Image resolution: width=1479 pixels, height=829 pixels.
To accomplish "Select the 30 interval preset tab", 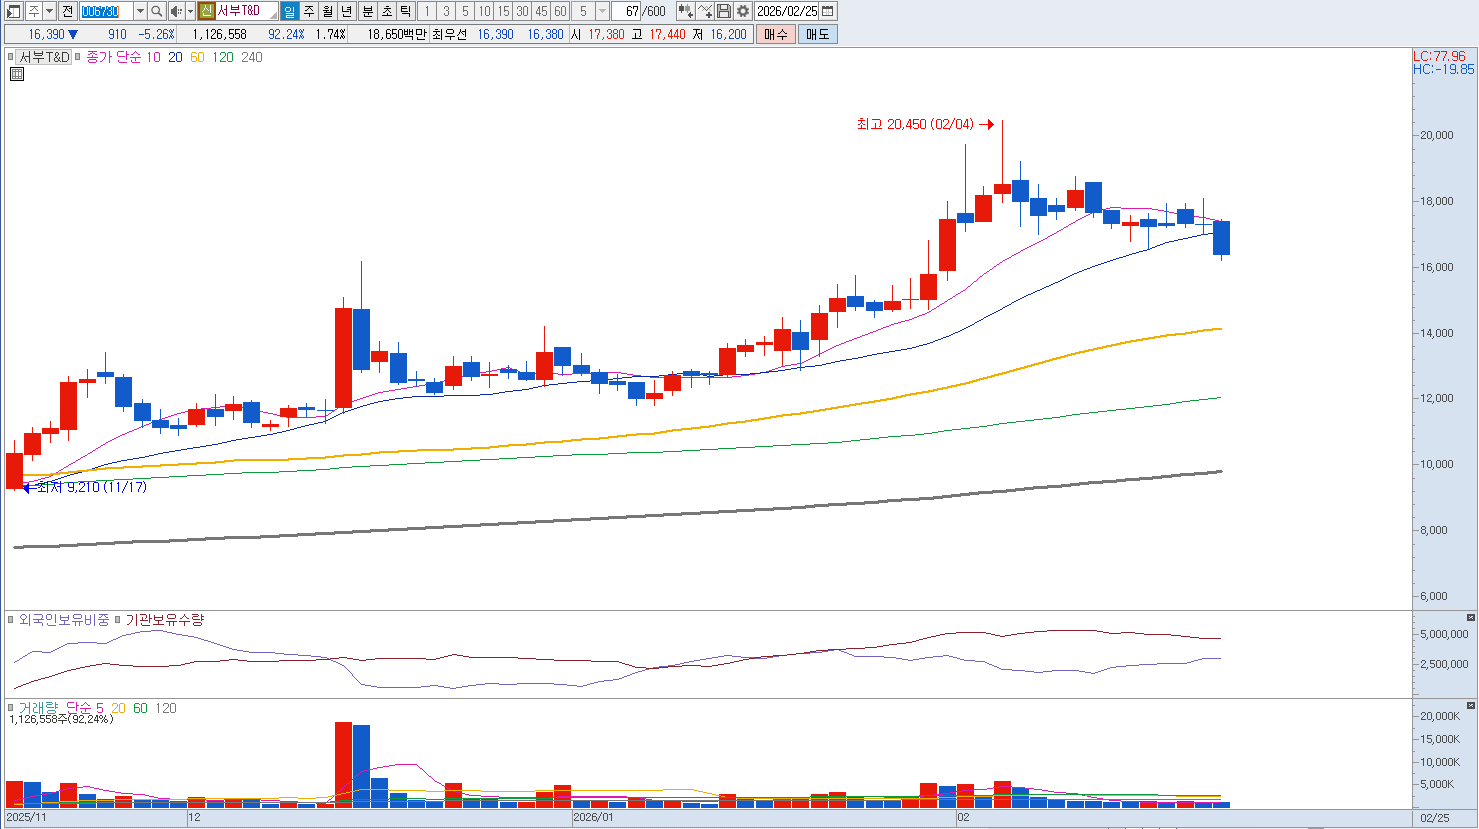I will 522,11.
